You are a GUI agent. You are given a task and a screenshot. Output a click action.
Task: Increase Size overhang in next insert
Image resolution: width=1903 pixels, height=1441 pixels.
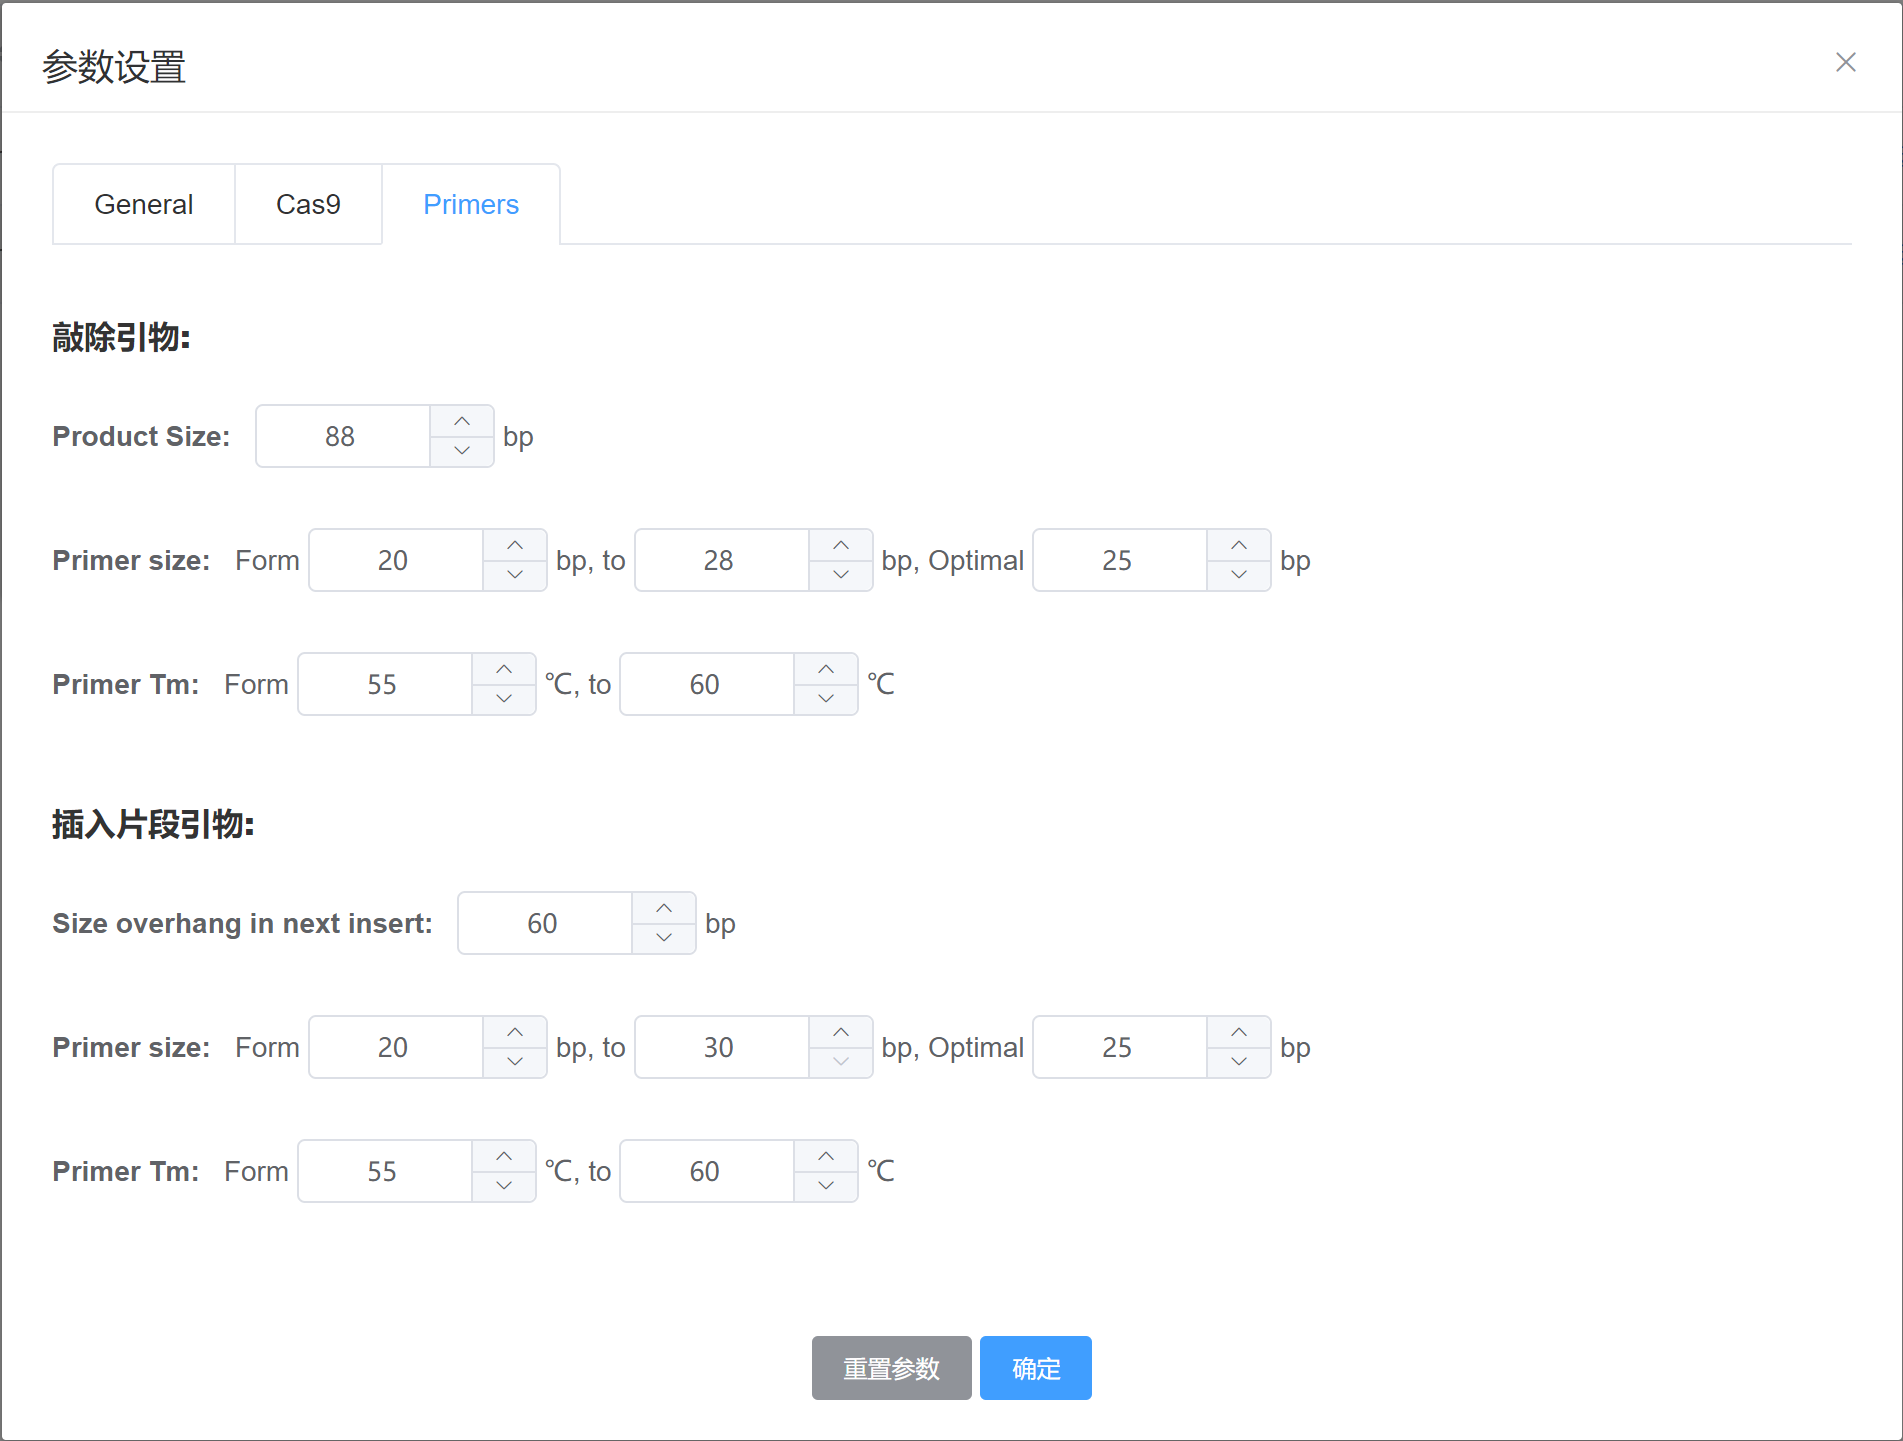pos(664,908)
